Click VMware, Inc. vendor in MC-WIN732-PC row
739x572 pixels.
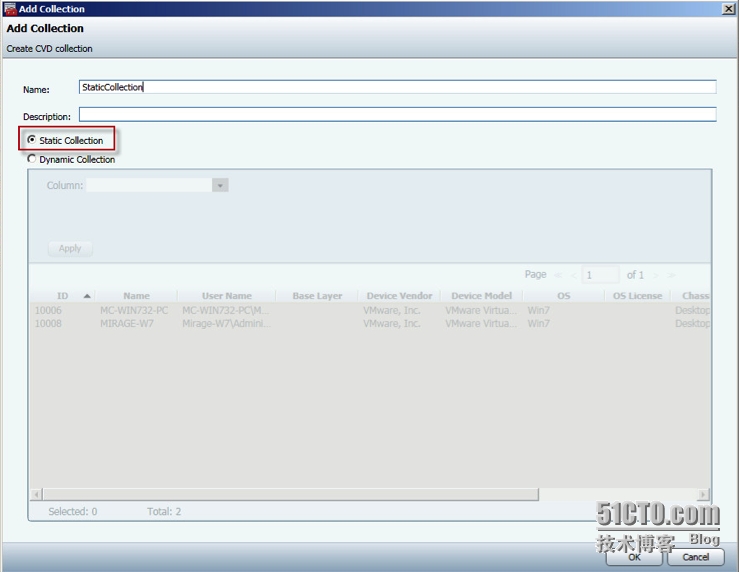tap(392, 310)
